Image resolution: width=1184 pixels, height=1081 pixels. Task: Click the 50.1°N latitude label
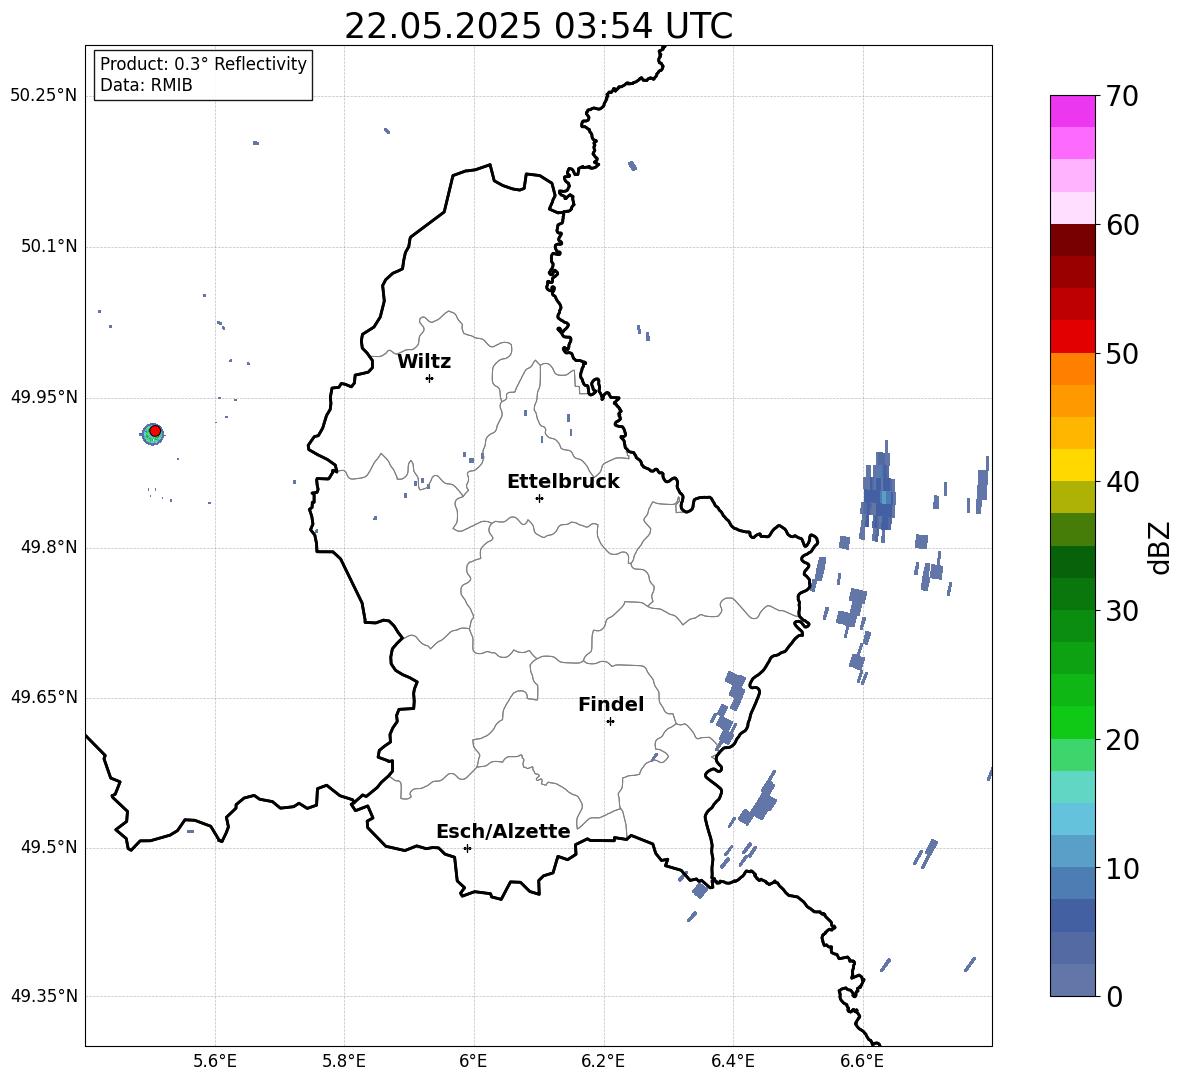point(49,247)
